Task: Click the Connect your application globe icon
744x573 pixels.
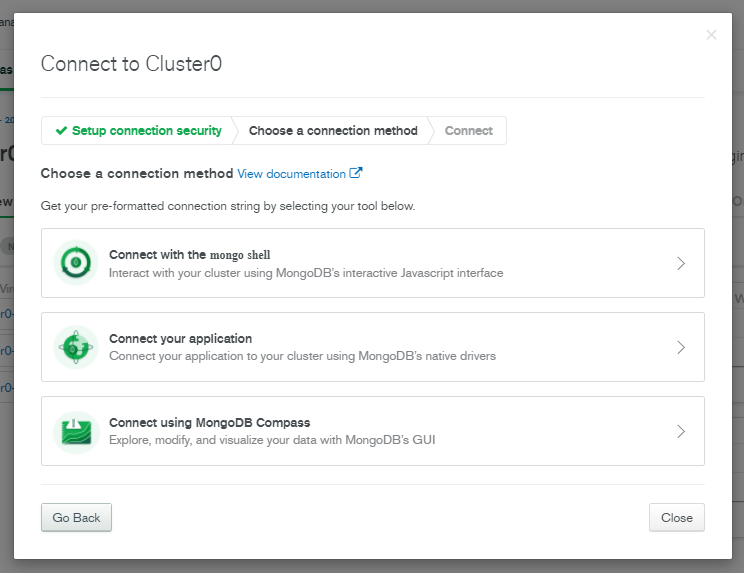Action: coord(76,347)
